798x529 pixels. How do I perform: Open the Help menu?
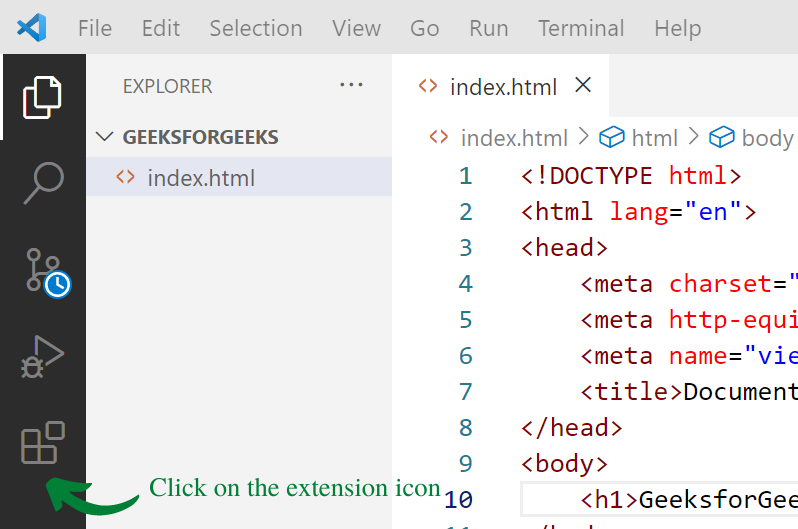[x=678, y=28]
